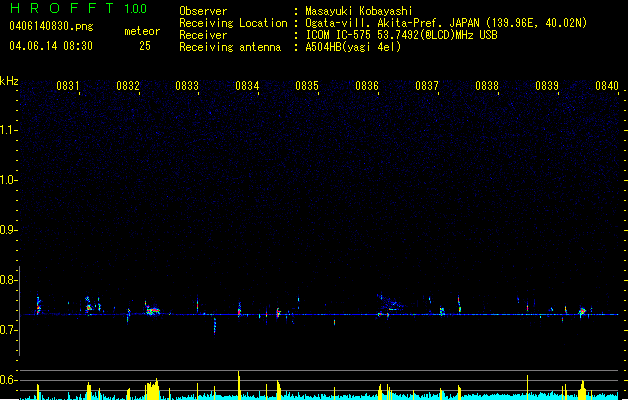The width and height of the screenshot is (629, 400).
Task: Click the 'Receiving antenna' field label
Action: point(230,47)
